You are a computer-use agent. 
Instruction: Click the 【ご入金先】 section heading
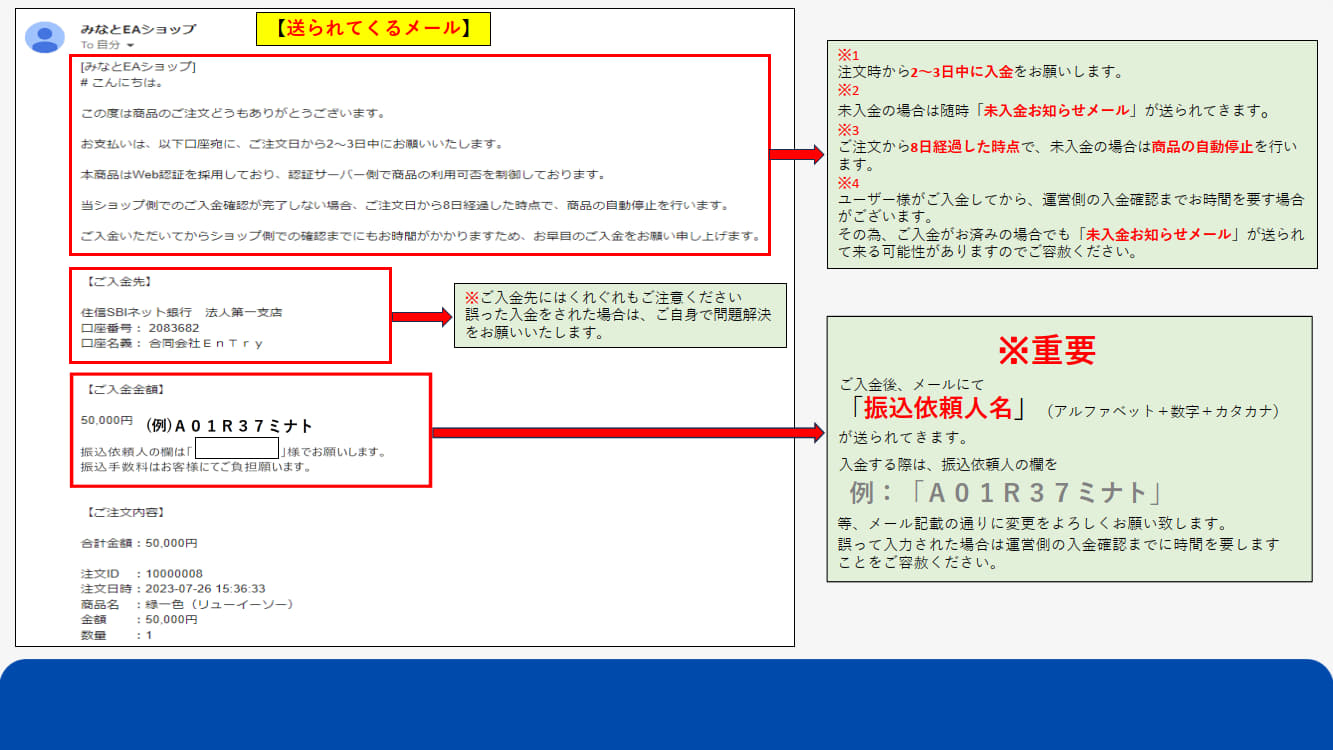click(x=120, y=283)
